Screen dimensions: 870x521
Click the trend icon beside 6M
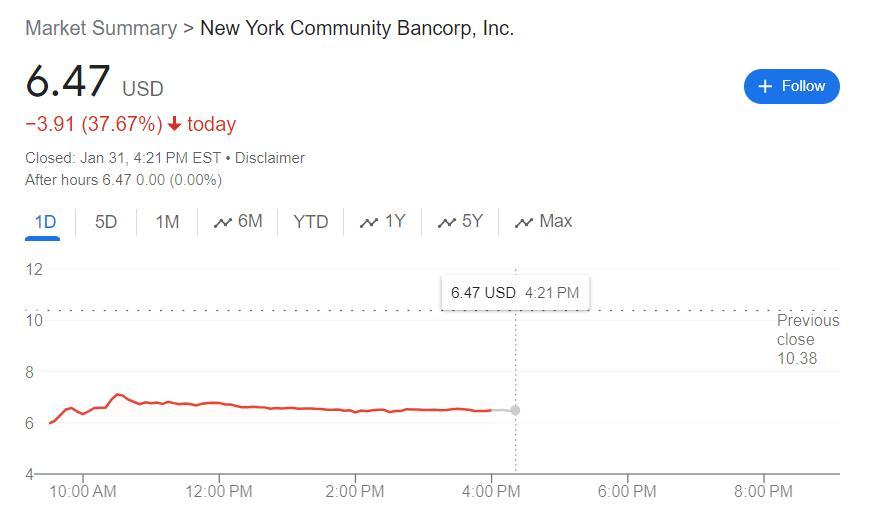(223, 223)
